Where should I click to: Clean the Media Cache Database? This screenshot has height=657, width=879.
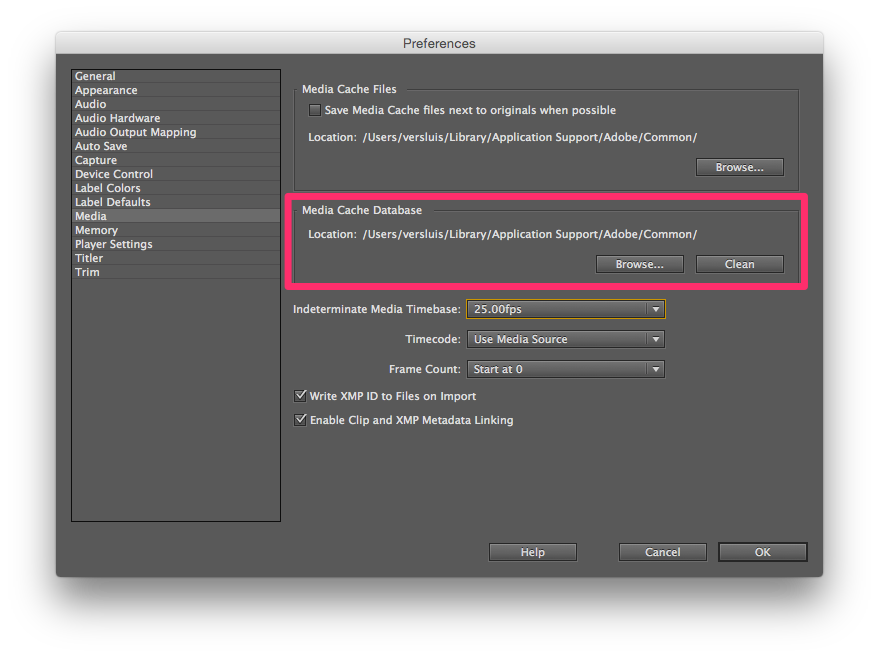pyautogui.click(x=739, y=263)
